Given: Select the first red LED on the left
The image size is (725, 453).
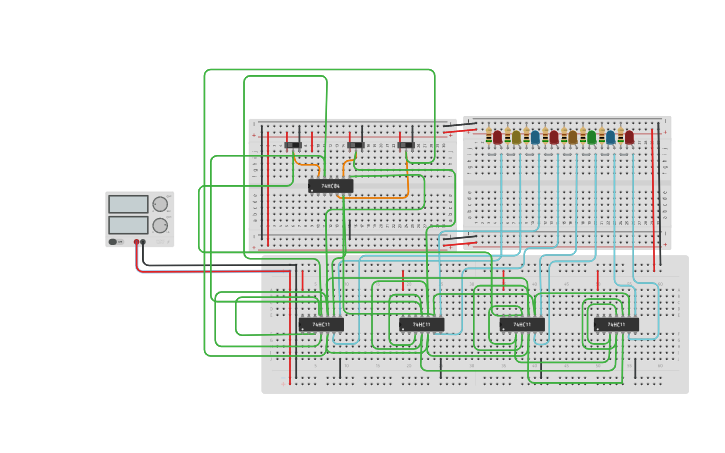Looking at the screenshot, I should [x=498, y=137].
